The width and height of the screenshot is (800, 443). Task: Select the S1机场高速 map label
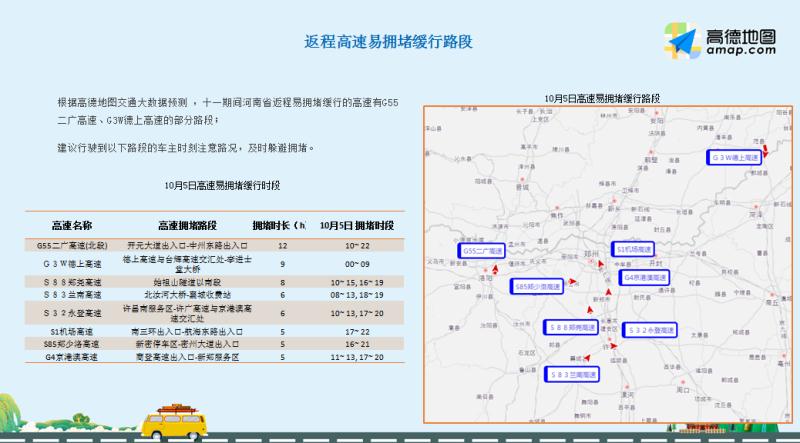[632, 248]
